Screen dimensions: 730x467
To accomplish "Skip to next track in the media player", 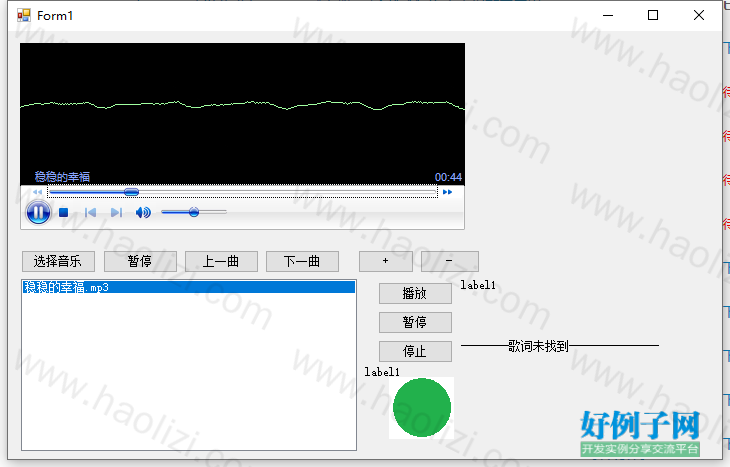I will tap(116, 213).
